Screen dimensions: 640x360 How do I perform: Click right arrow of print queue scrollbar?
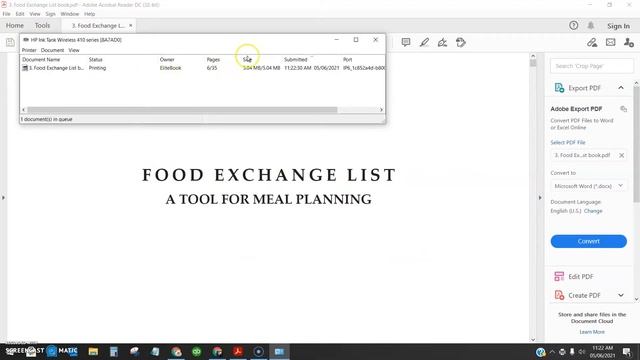tap(381, 110)
